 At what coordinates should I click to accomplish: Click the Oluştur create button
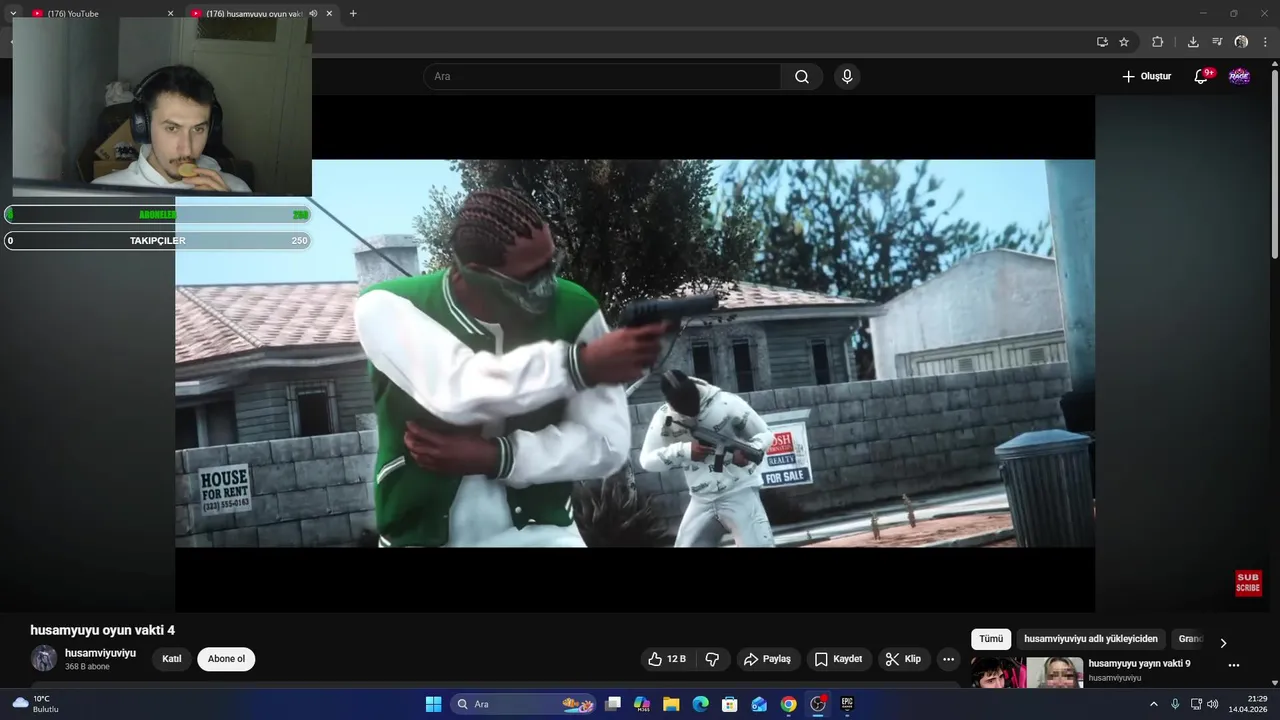pyautogui.click(x=1147, y=77)
